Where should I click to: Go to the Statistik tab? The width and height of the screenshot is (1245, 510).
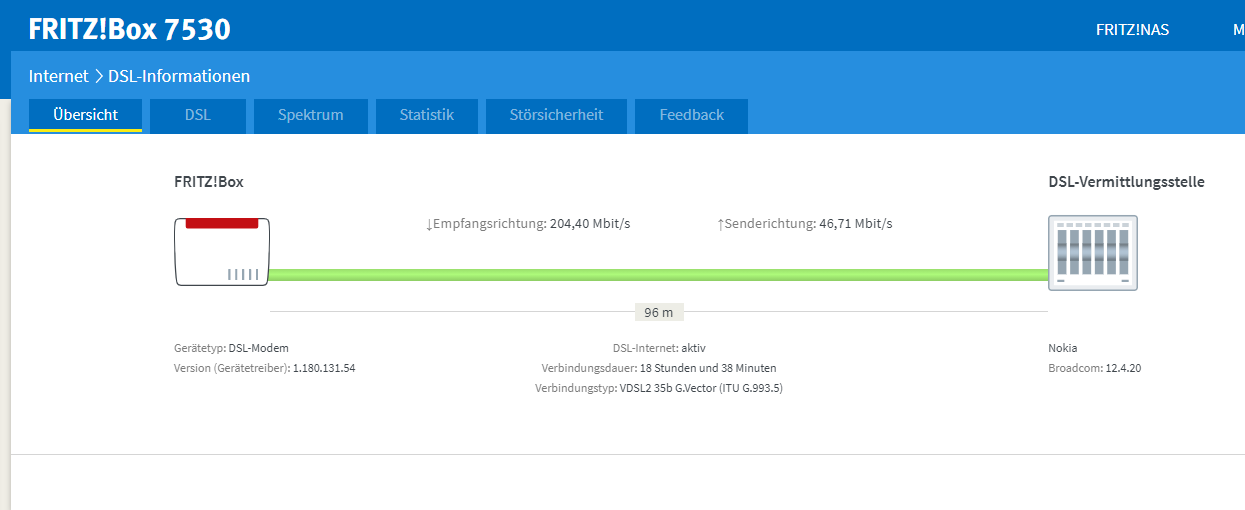427,115
